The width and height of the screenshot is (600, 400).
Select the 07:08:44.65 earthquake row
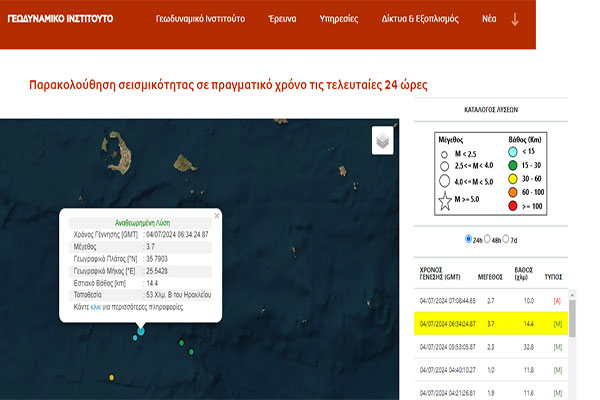point(490,299)
